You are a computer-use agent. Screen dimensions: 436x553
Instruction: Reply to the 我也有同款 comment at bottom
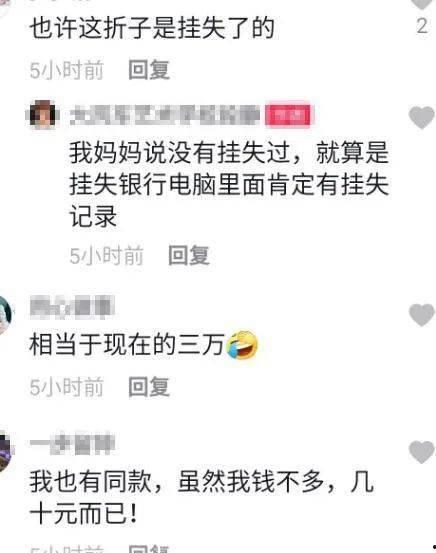pos(149,548)
